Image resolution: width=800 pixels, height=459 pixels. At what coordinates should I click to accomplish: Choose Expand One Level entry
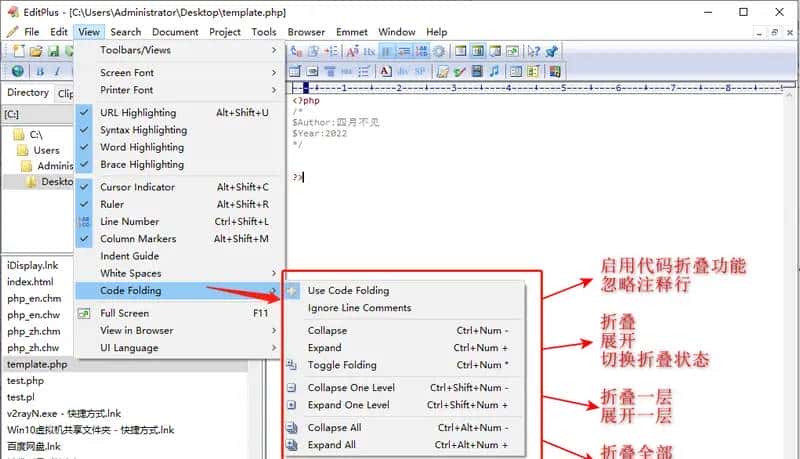[405, 405]
